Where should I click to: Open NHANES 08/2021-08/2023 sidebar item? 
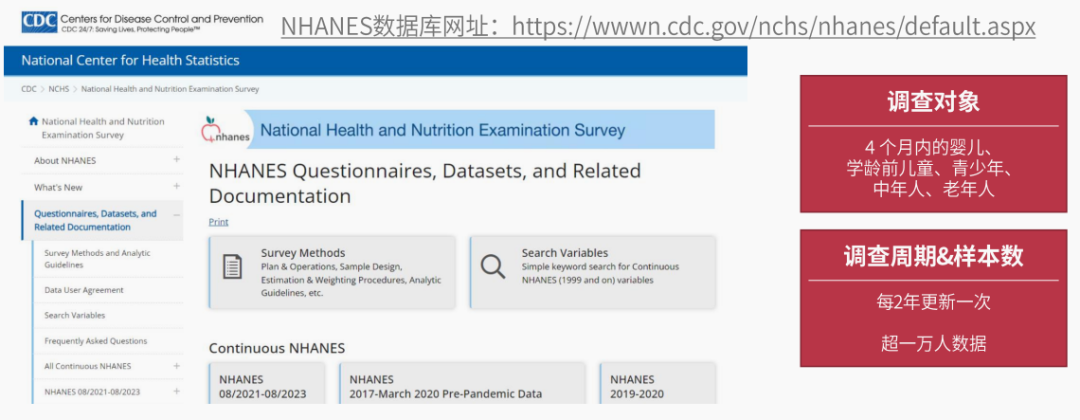[92, 392]
